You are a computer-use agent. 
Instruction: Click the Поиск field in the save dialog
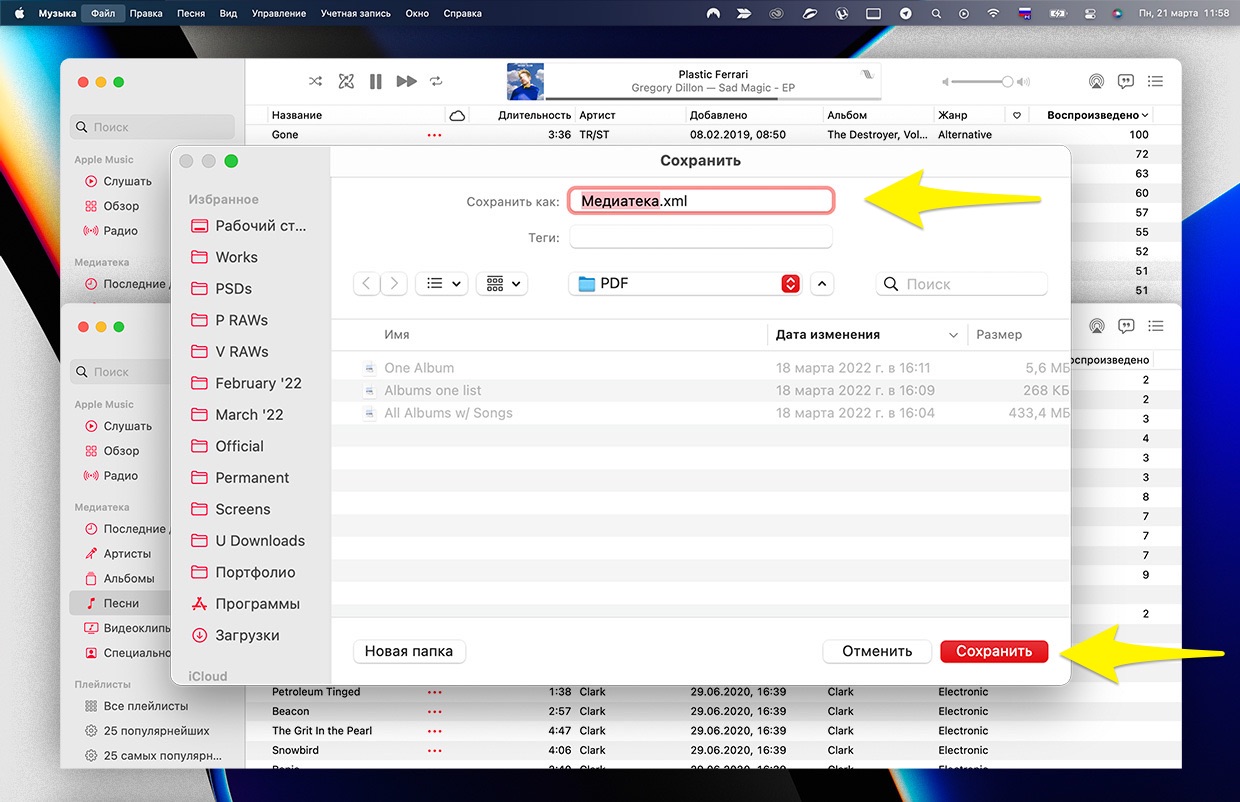pyautogui.click(x=962, y=284)
